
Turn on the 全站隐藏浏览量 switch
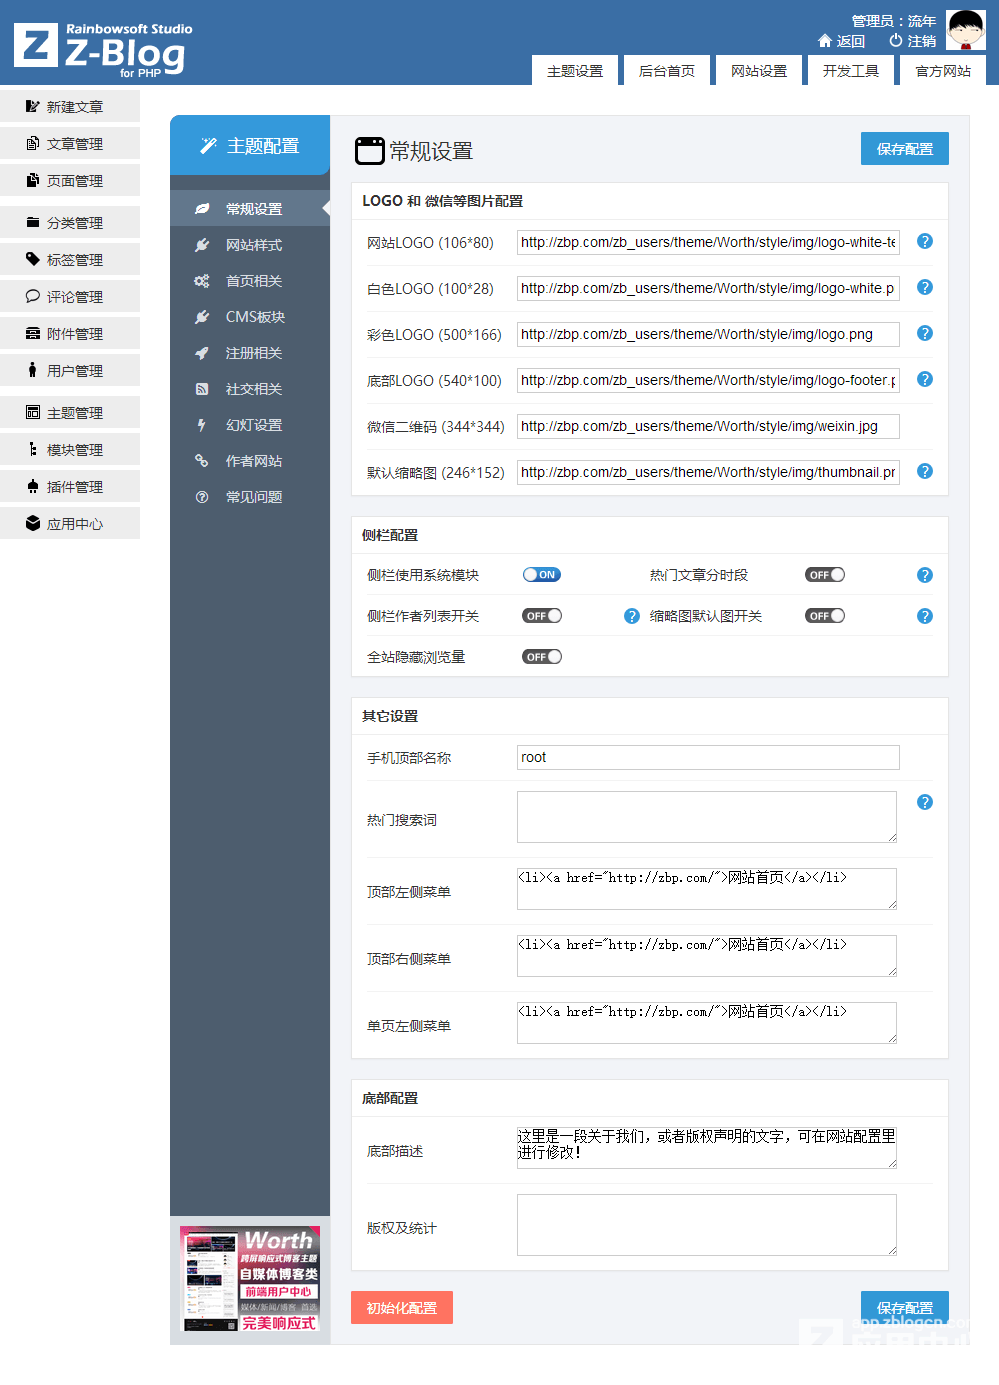pyautogui.click(x=542, y=657)
